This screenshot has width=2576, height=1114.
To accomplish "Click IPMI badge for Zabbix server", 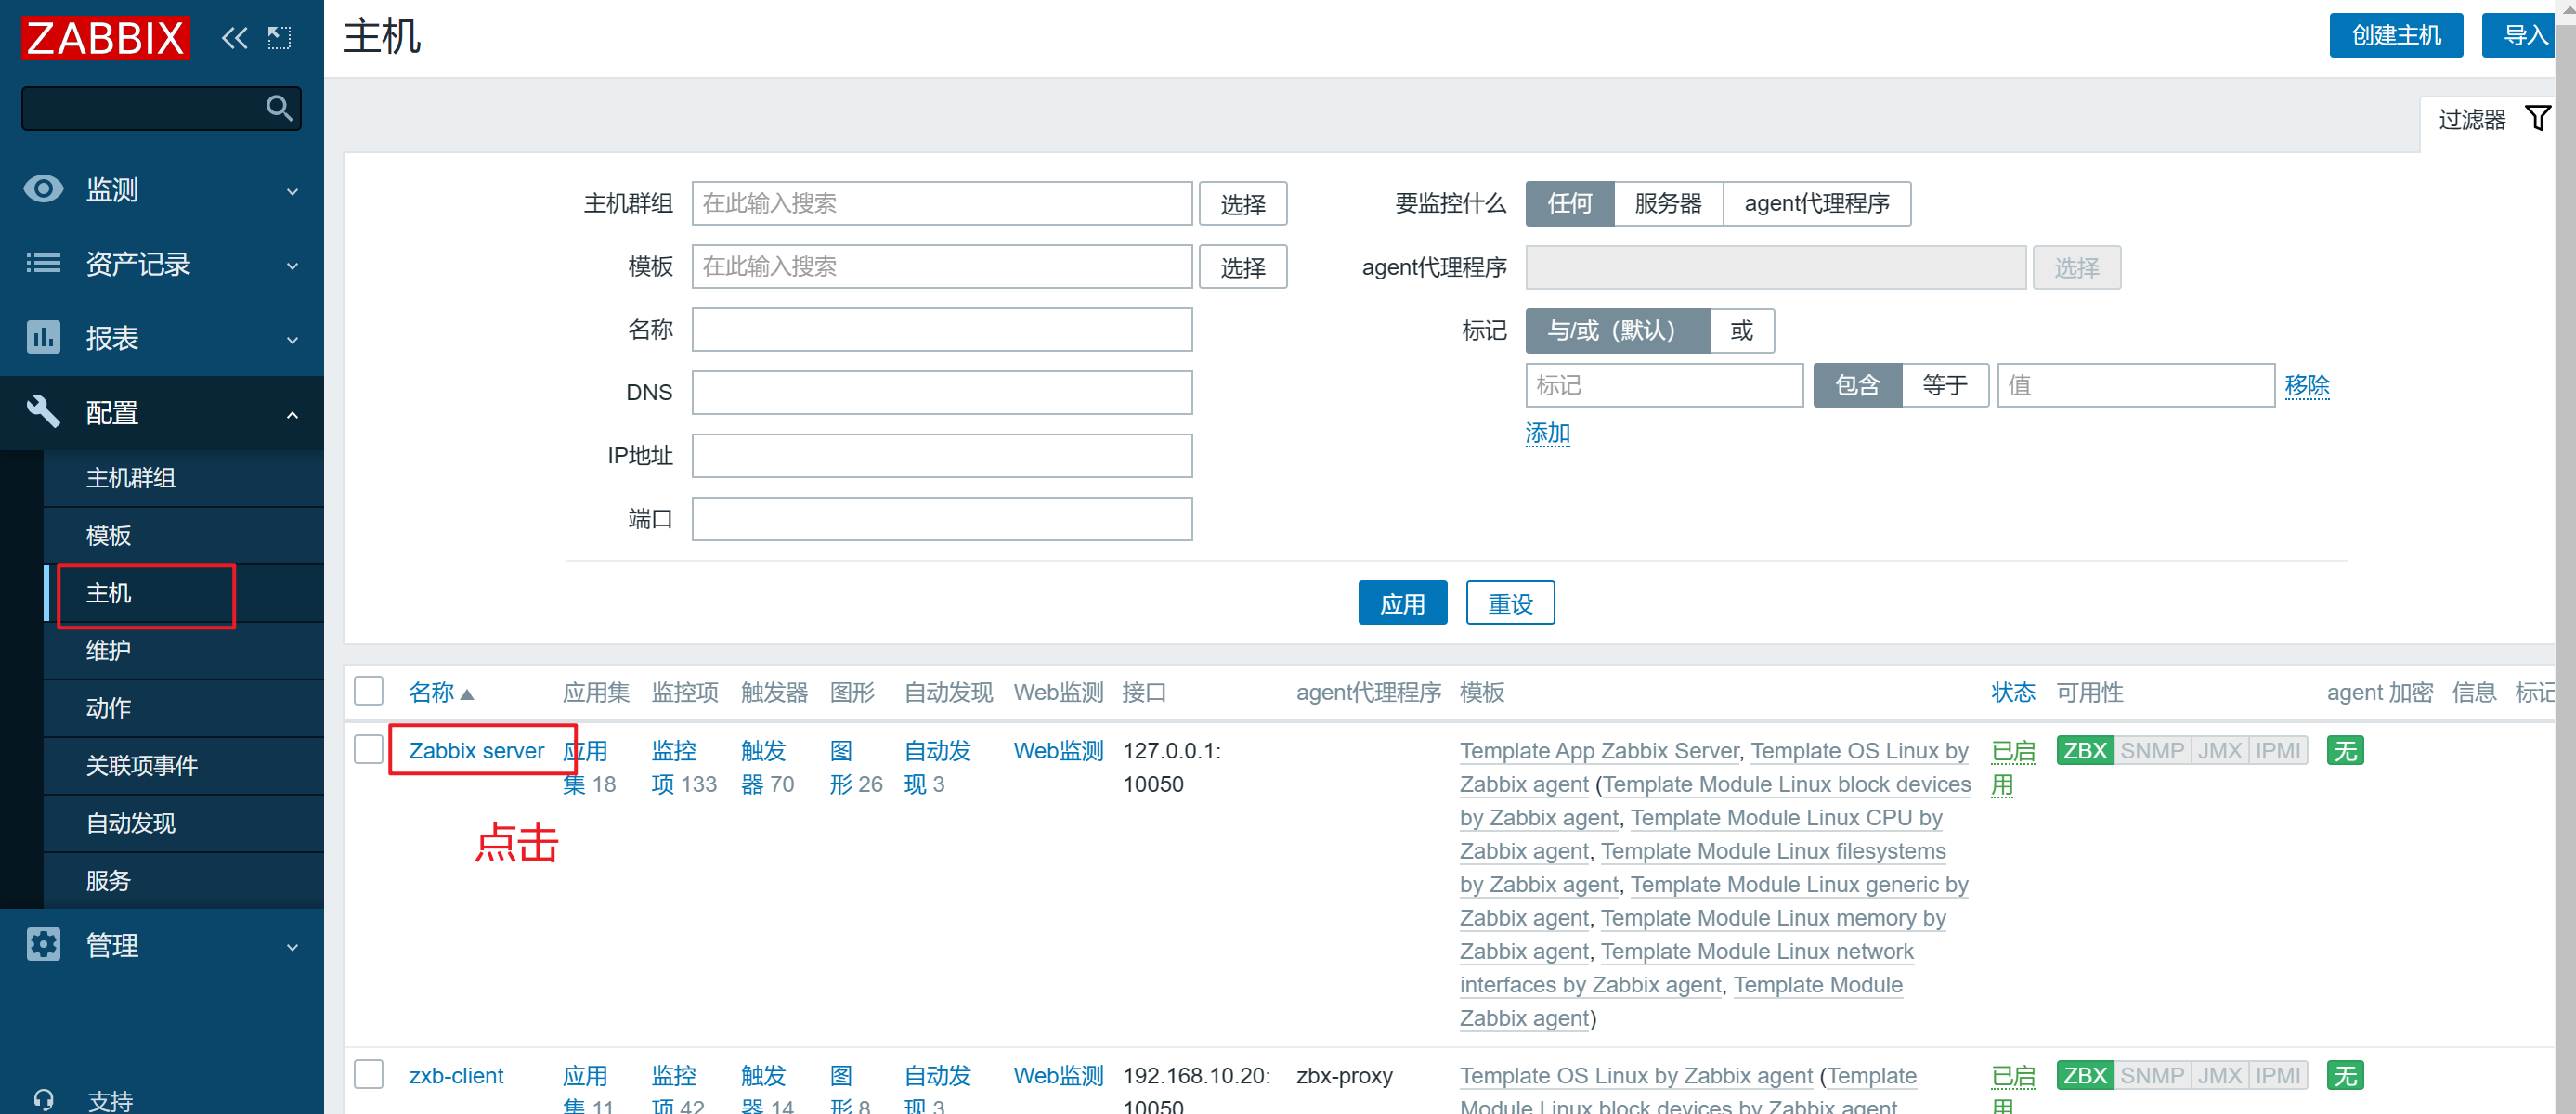I will pos(2278,751).
